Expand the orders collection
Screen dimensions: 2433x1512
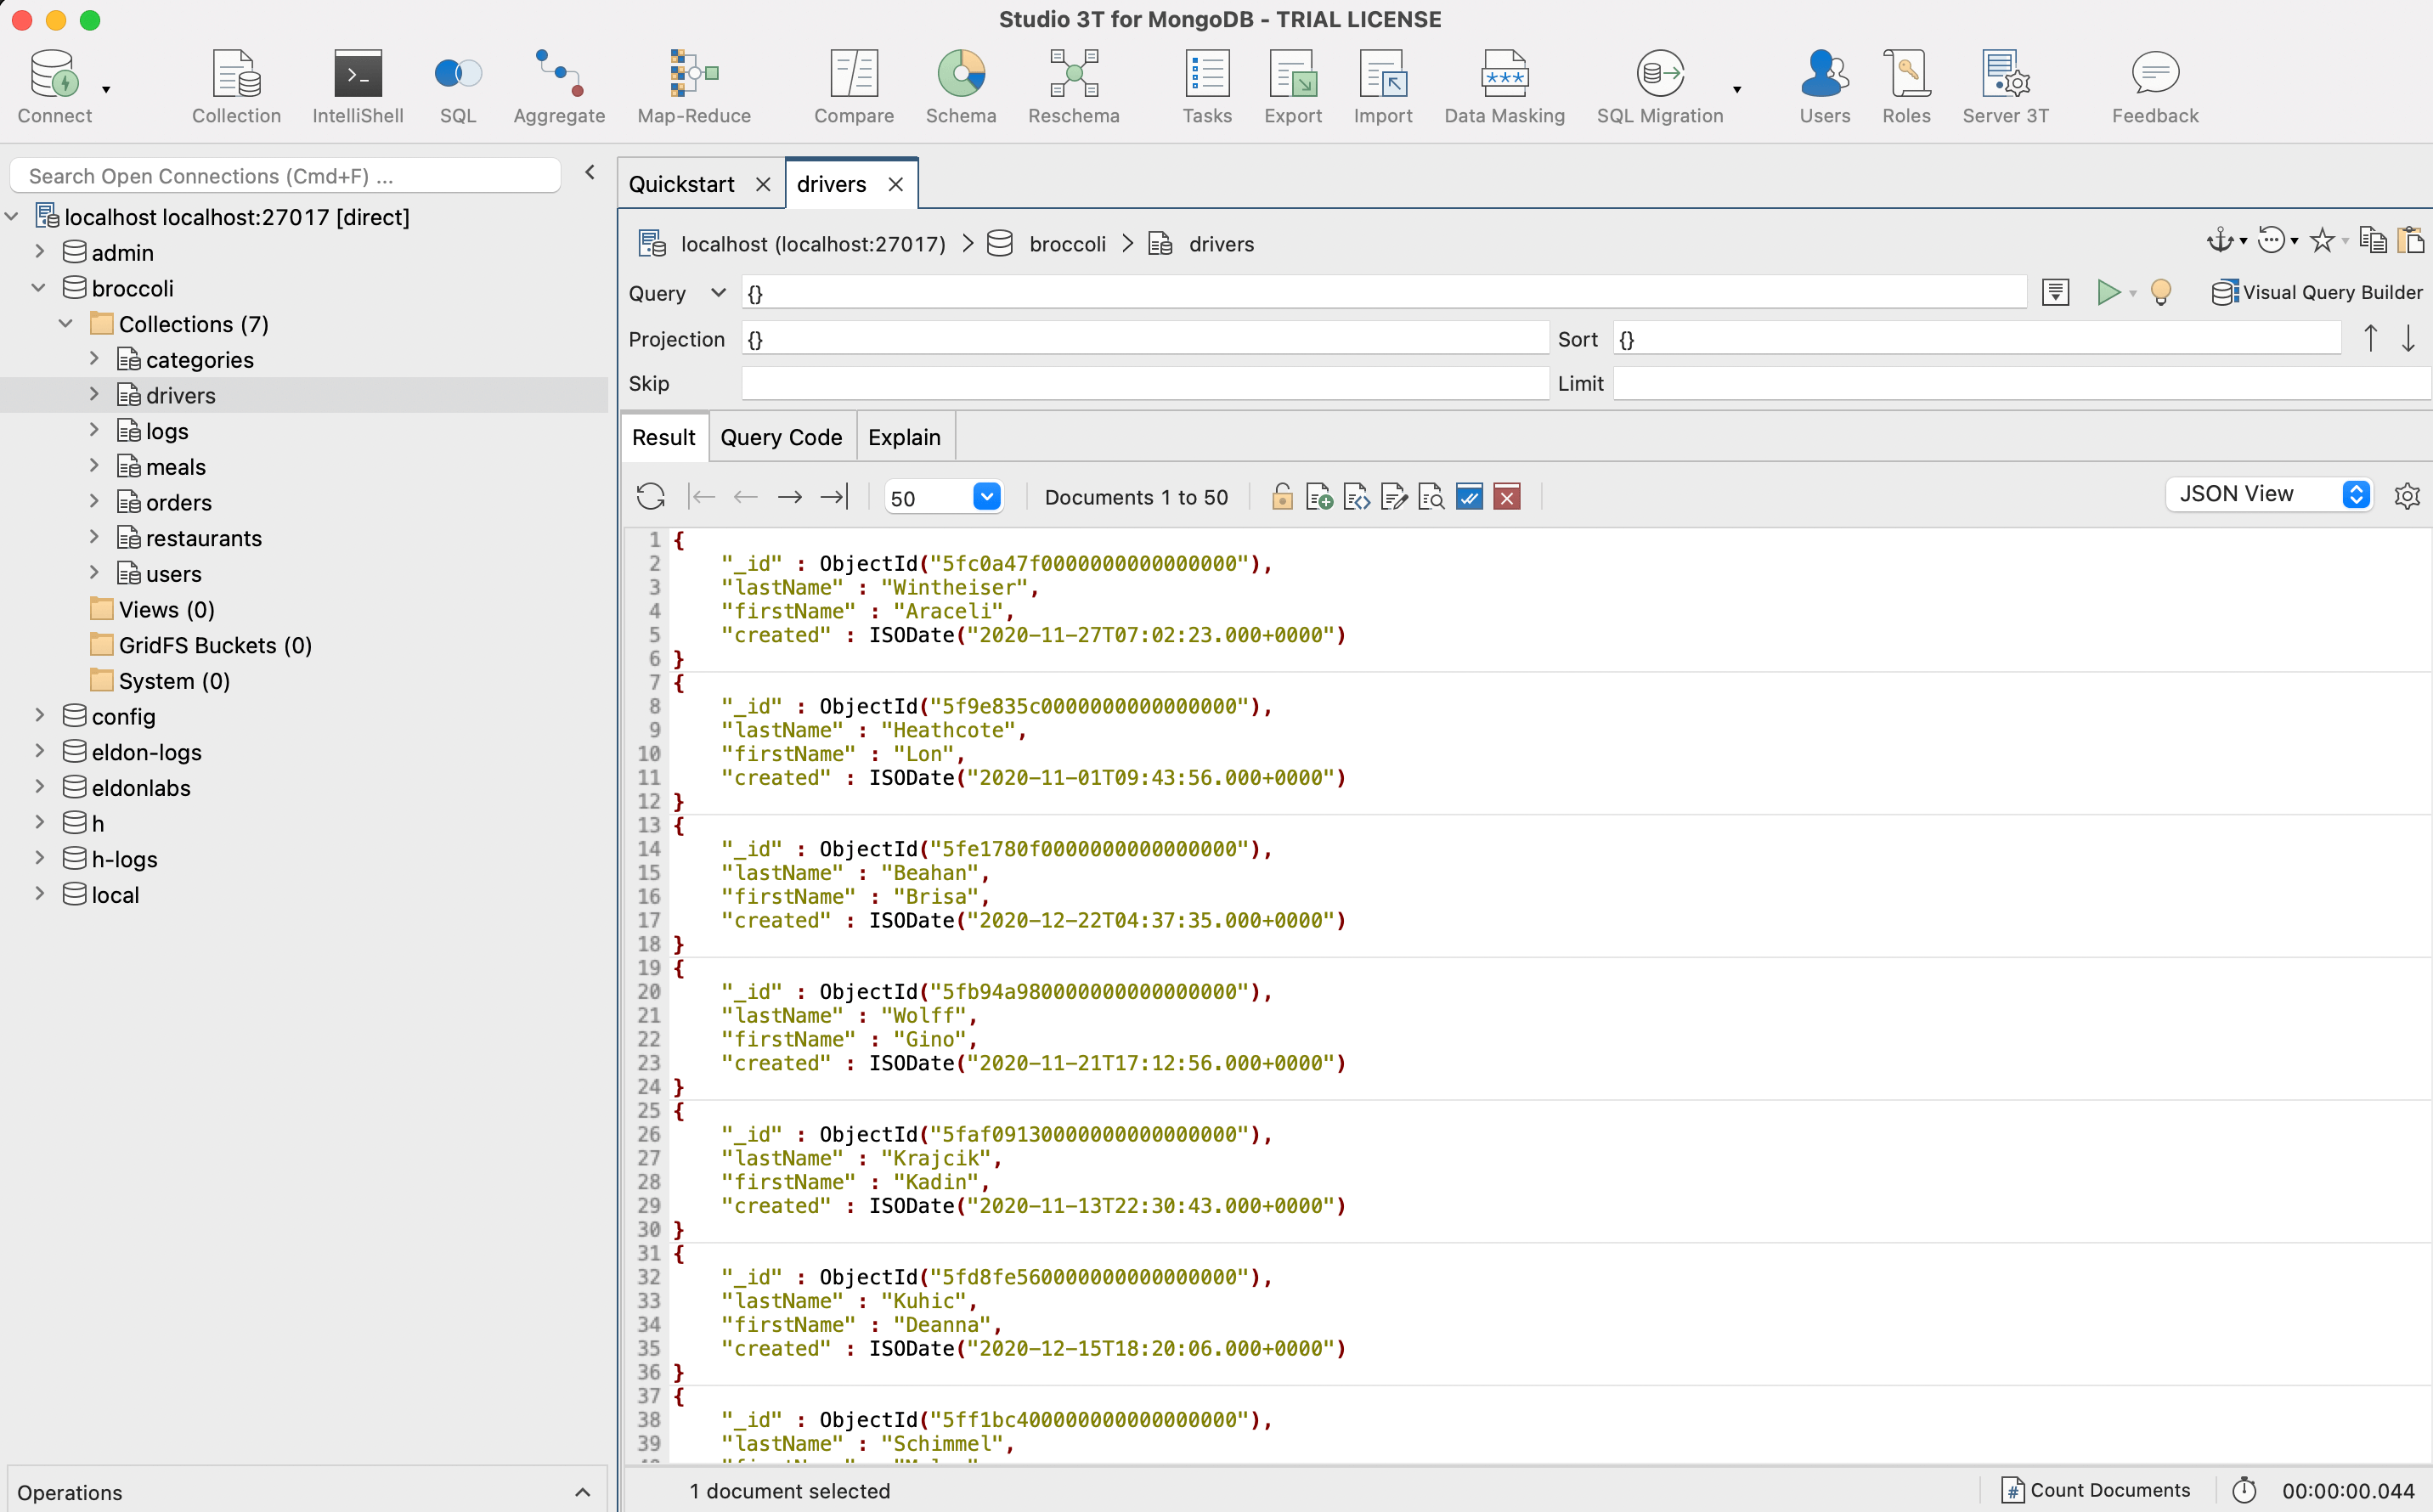click(x=94, y=502)
